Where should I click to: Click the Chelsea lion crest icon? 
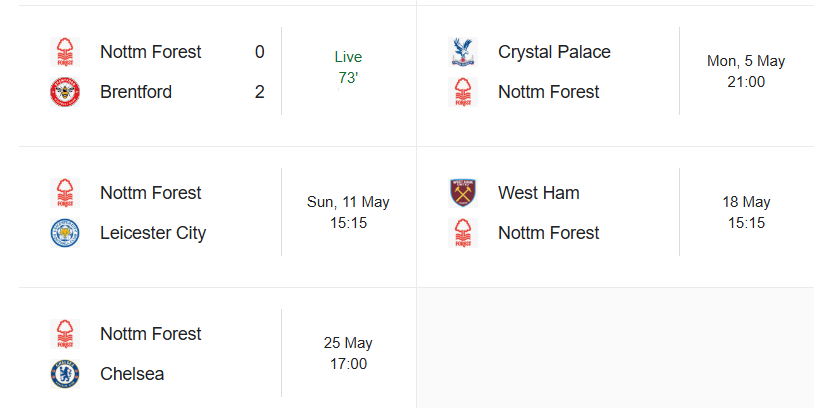pyautogui.click(x=65, y=374)
